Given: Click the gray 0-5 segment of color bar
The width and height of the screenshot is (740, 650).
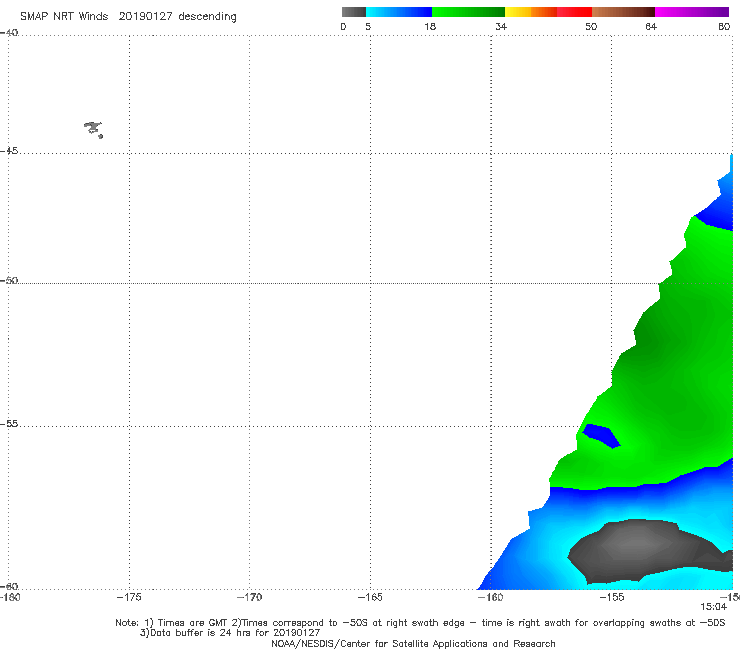Looking at the screenshot, I should point(354,12).
